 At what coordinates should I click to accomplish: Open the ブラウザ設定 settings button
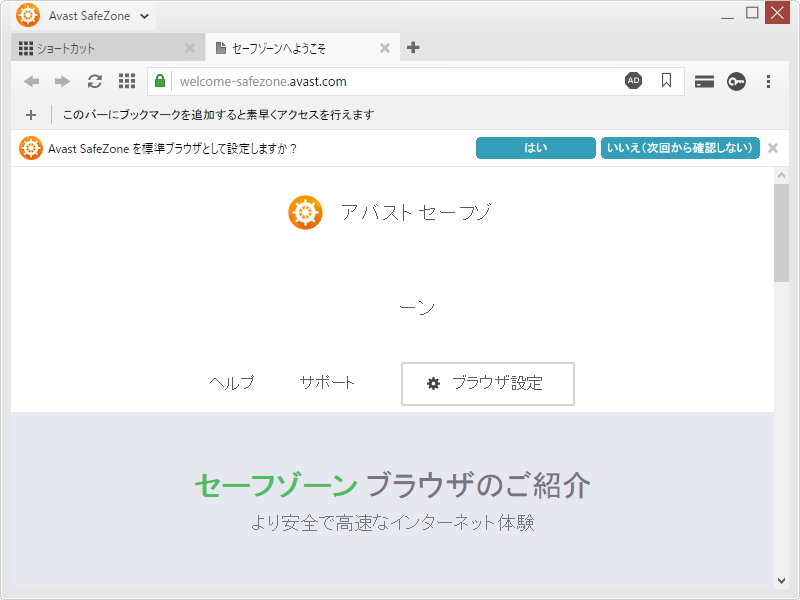(x=487, y=383)
